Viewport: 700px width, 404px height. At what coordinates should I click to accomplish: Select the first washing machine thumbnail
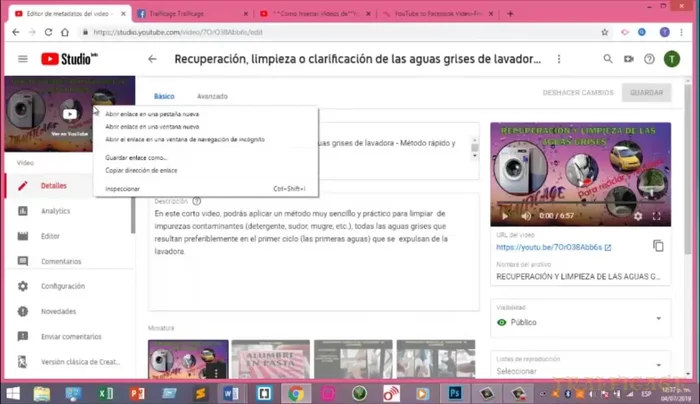188,359
